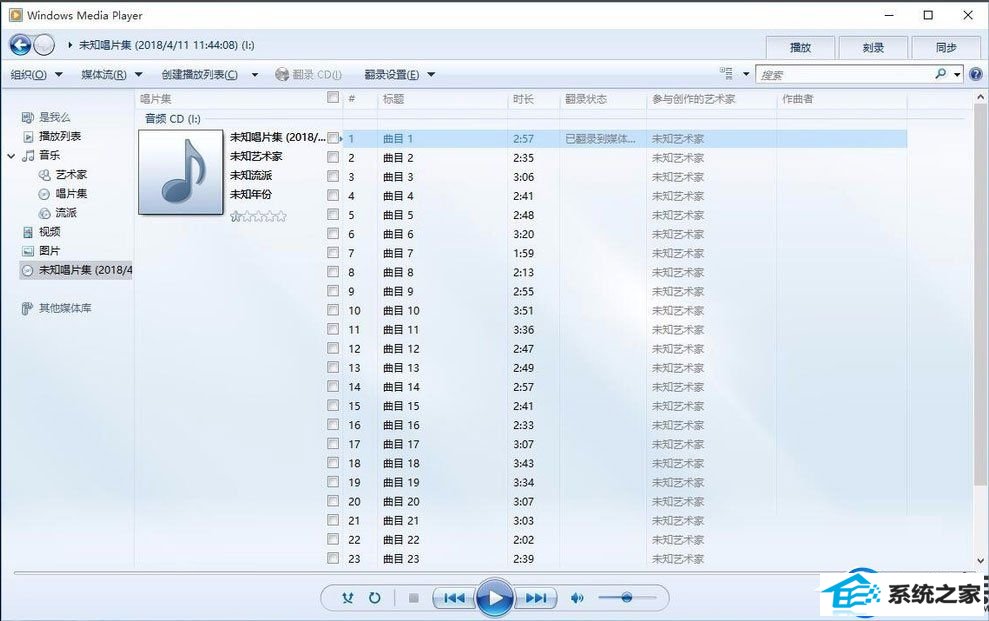This screenshot has height=621, width=989.
Task: Click 音频 CD (I:) group header
Action: (173, 119)
